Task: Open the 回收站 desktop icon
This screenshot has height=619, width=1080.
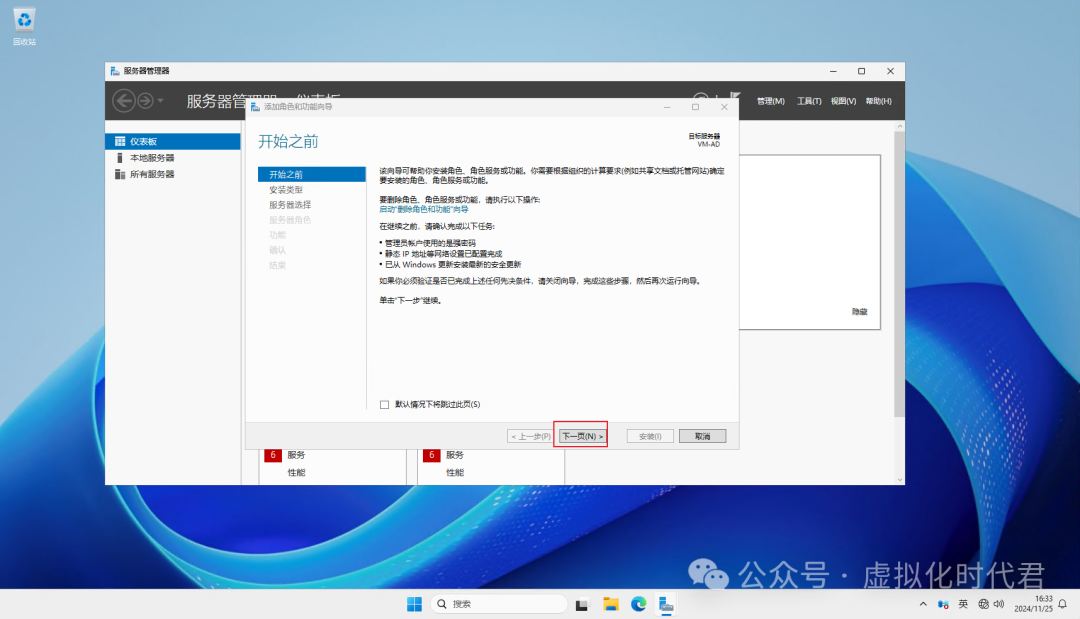Action: 23,22
